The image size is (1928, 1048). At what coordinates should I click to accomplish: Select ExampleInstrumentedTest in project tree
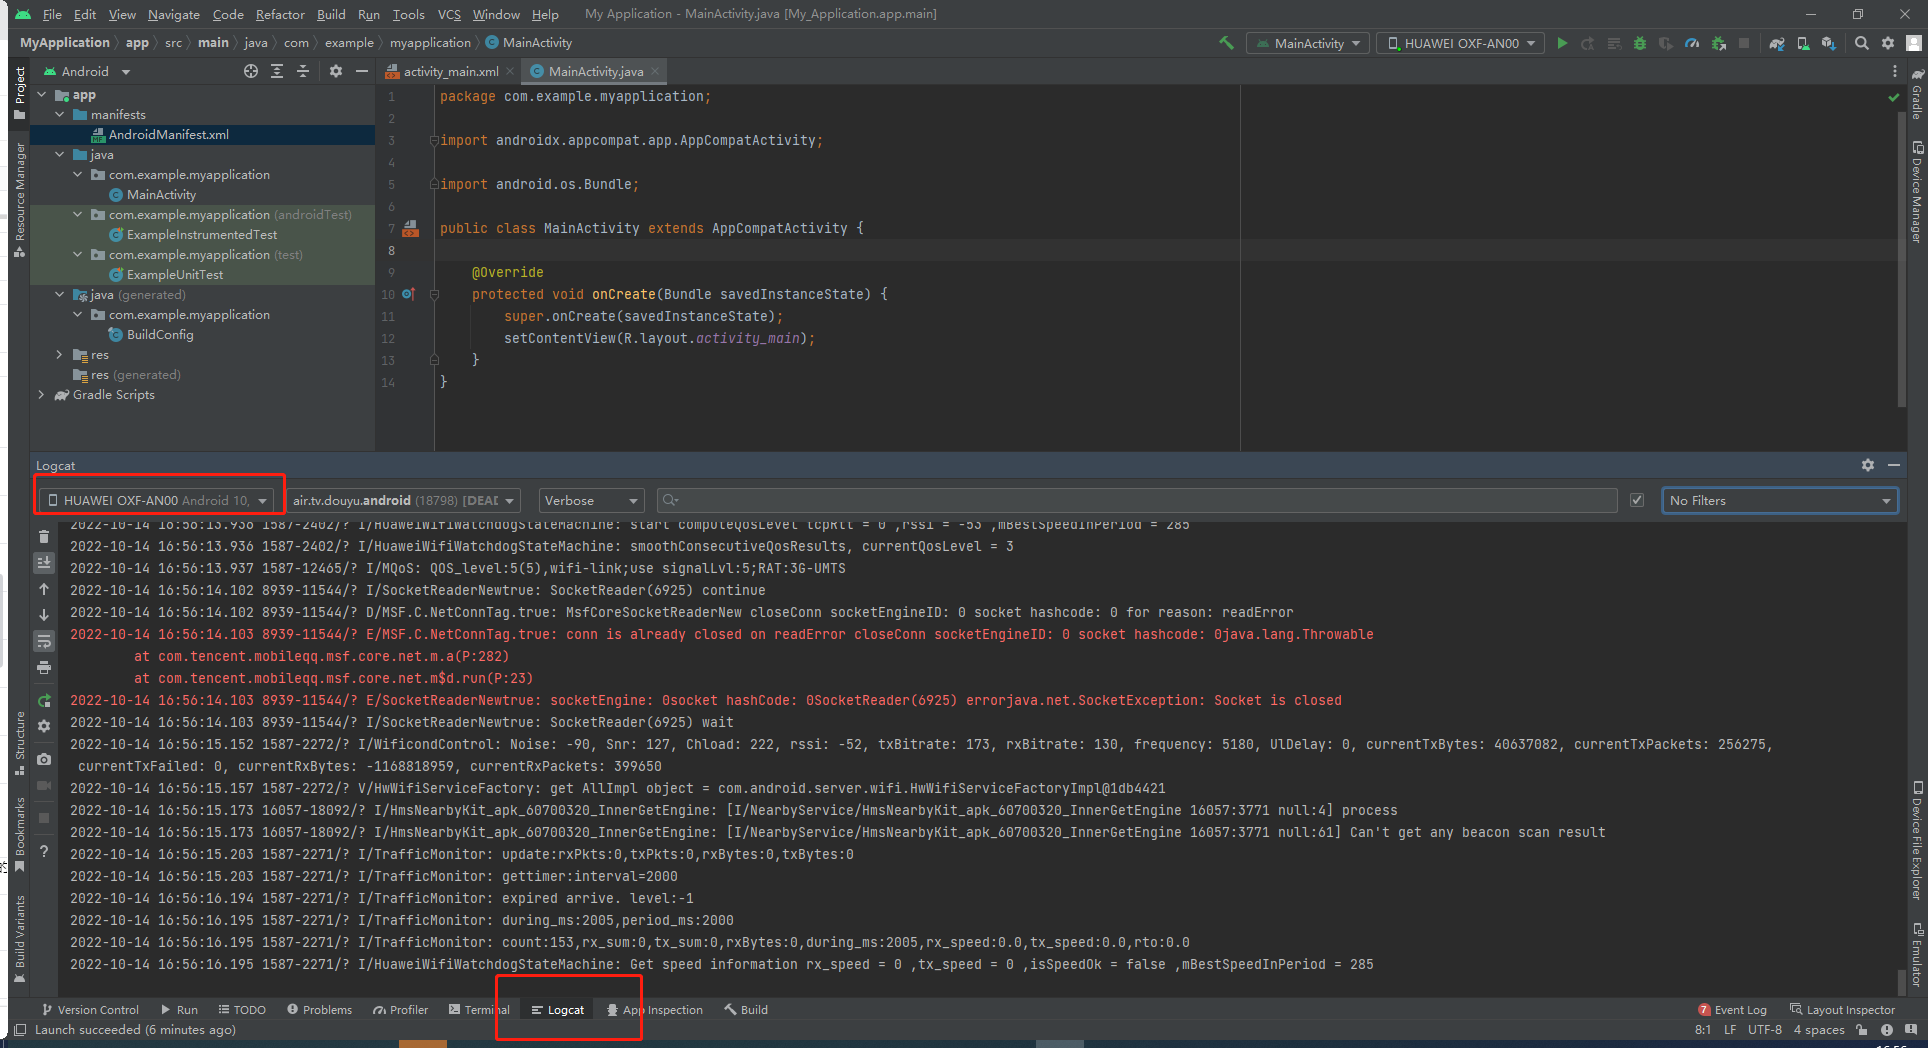pos(202,235)
